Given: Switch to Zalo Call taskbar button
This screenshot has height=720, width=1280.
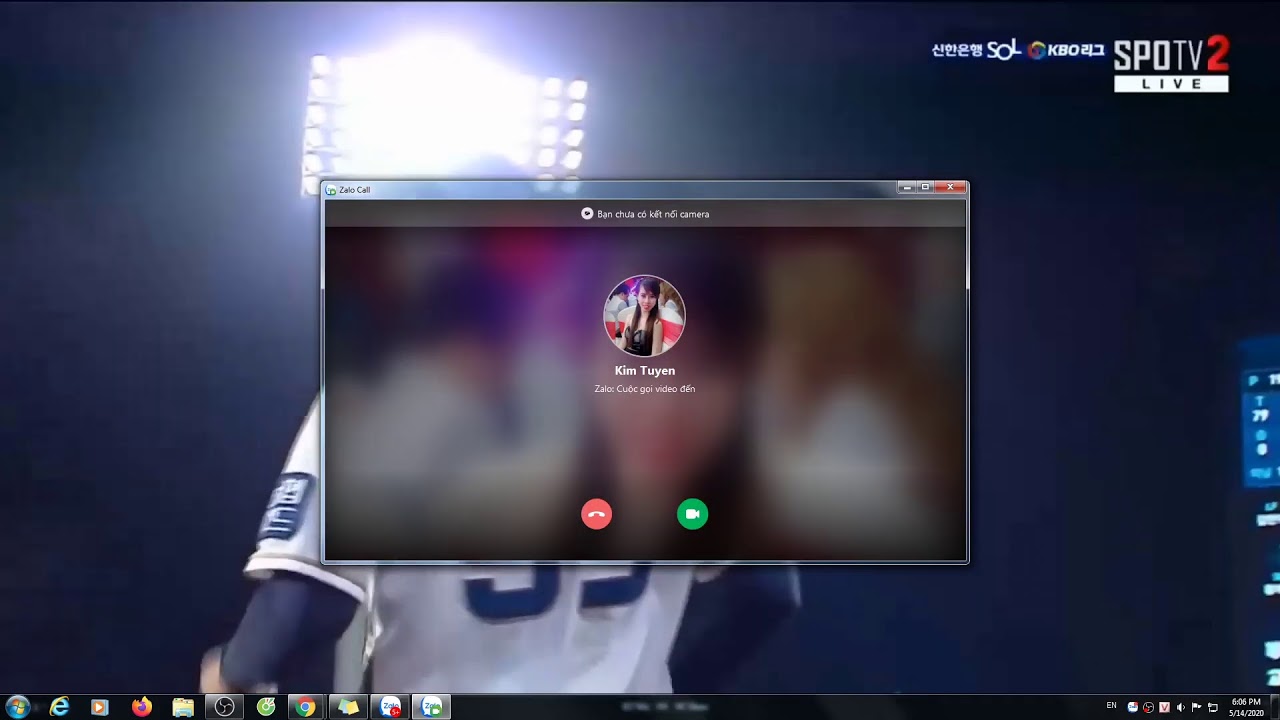Looking at the screenshot, I should click(431, 707).
